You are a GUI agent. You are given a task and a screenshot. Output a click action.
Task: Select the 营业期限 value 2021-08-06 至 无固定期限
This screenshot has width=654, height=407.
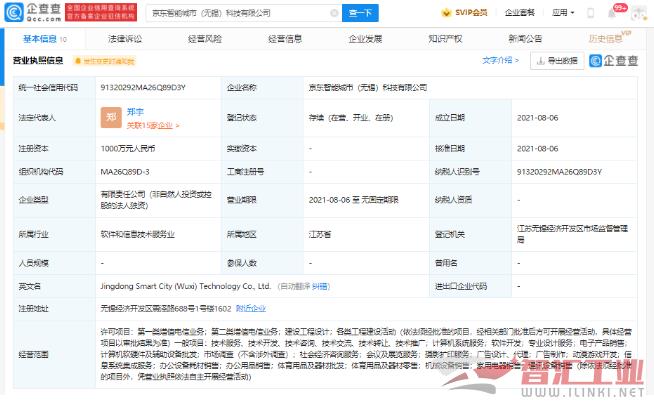tap(353, 200)
